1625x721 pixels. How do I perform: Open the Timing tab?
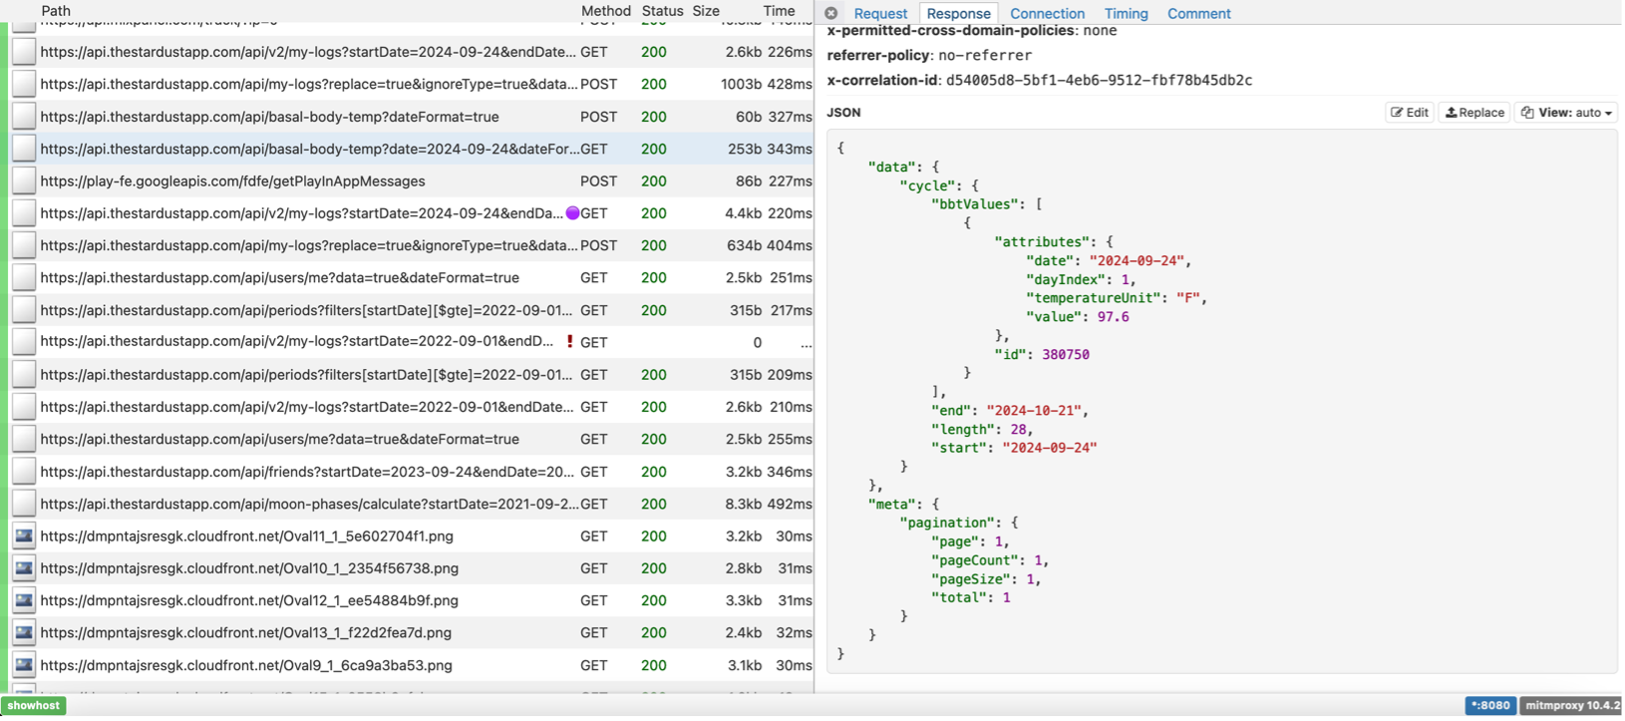1126,13
